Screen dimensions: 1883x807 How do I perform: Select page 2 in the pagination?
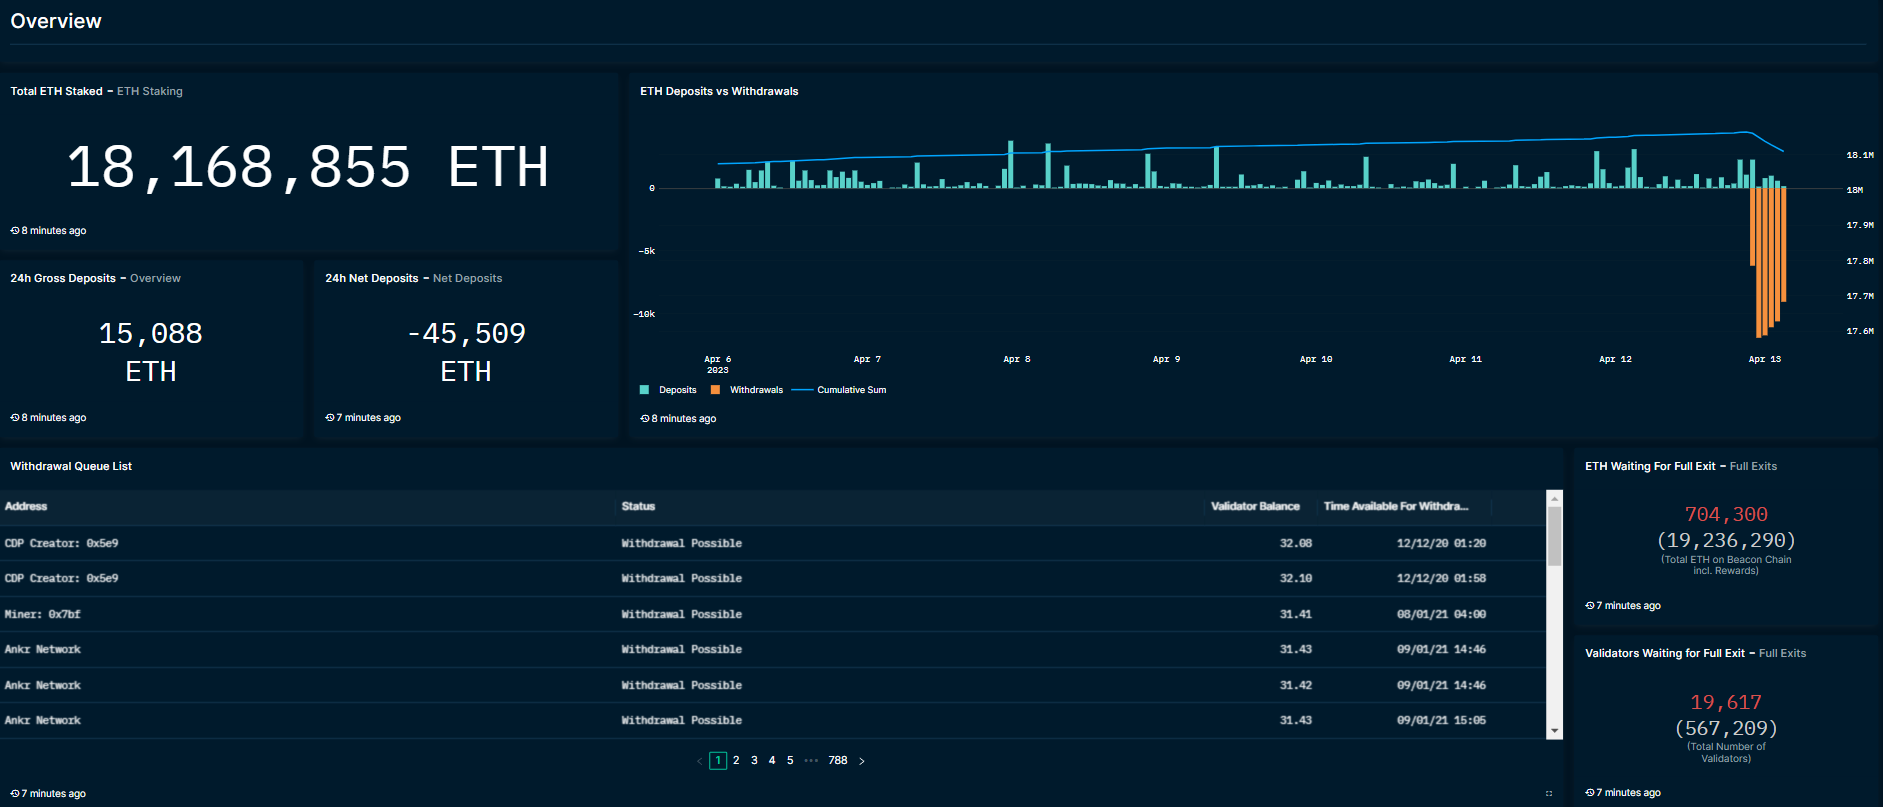point(736,761)
